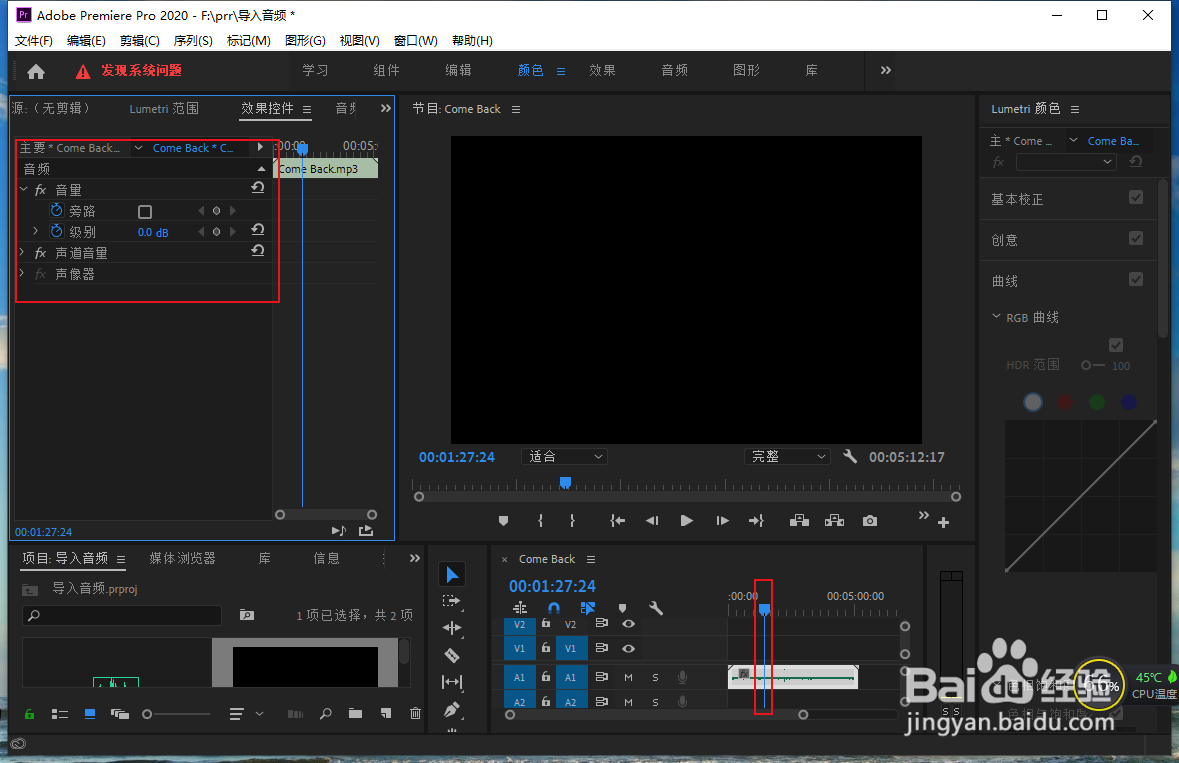
Task: Open the button editor plus icon
Action: coord(943,522)
